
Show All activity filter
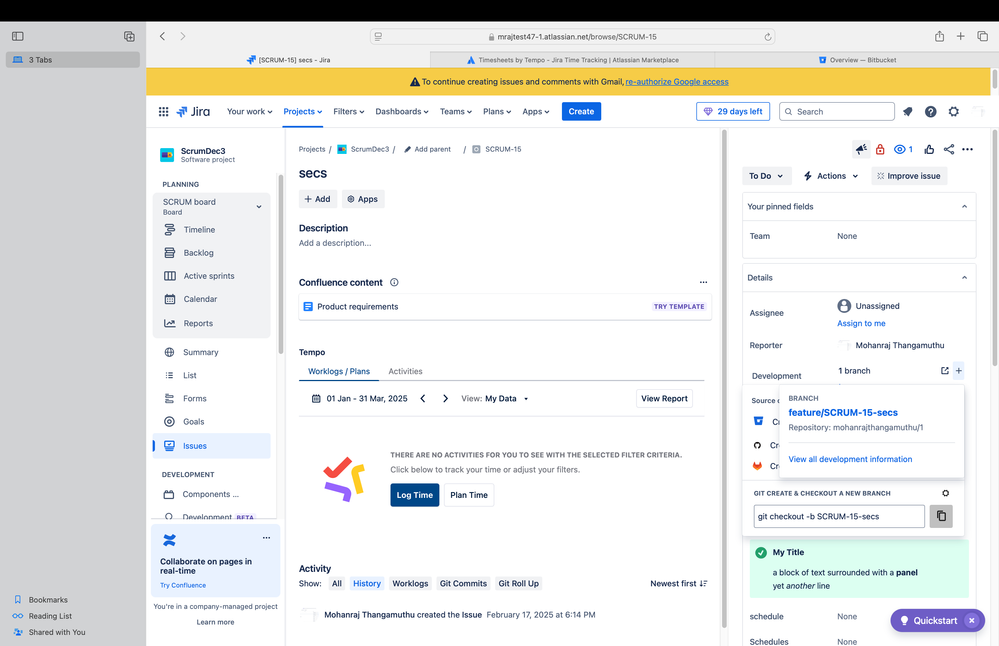point(336,584)
